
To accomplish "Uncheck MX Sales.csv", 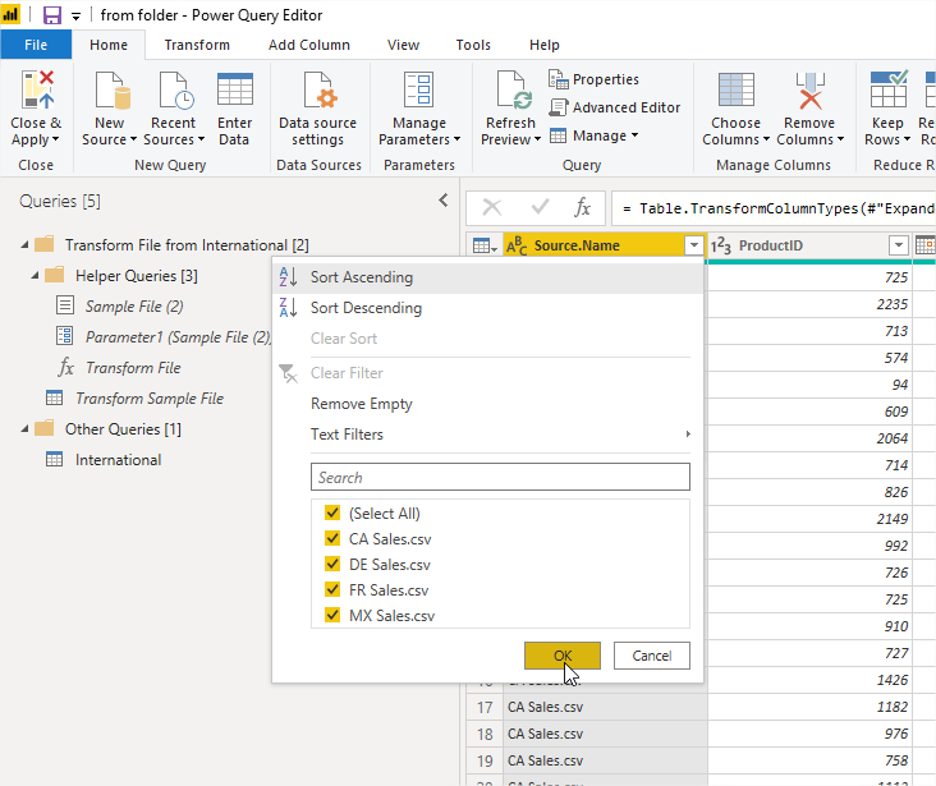I will (x=332, y=615).
